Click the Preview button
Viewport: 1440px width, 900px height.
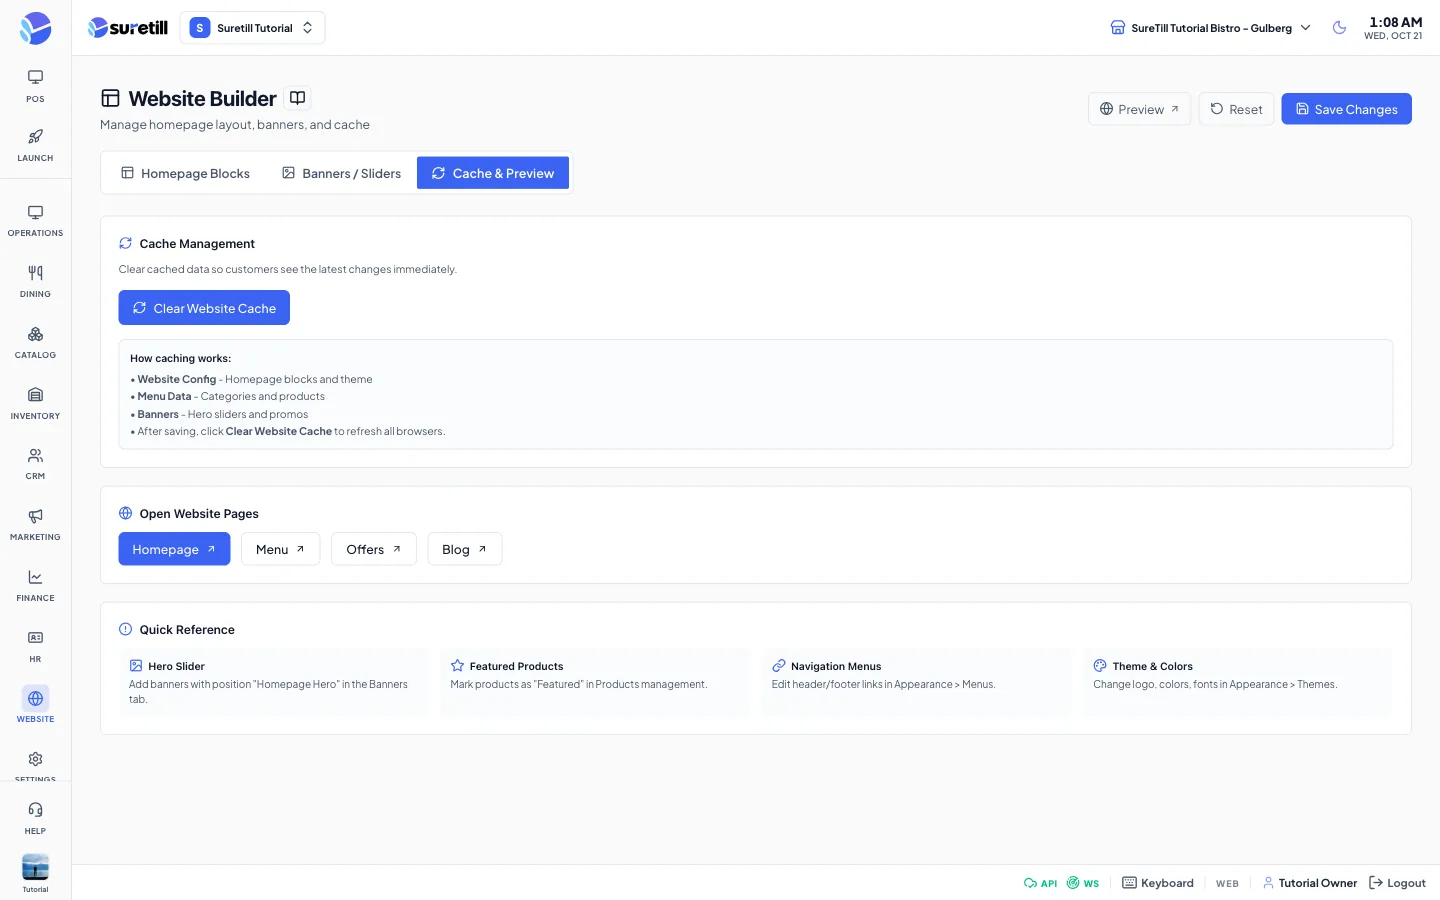click(1139, 109)
